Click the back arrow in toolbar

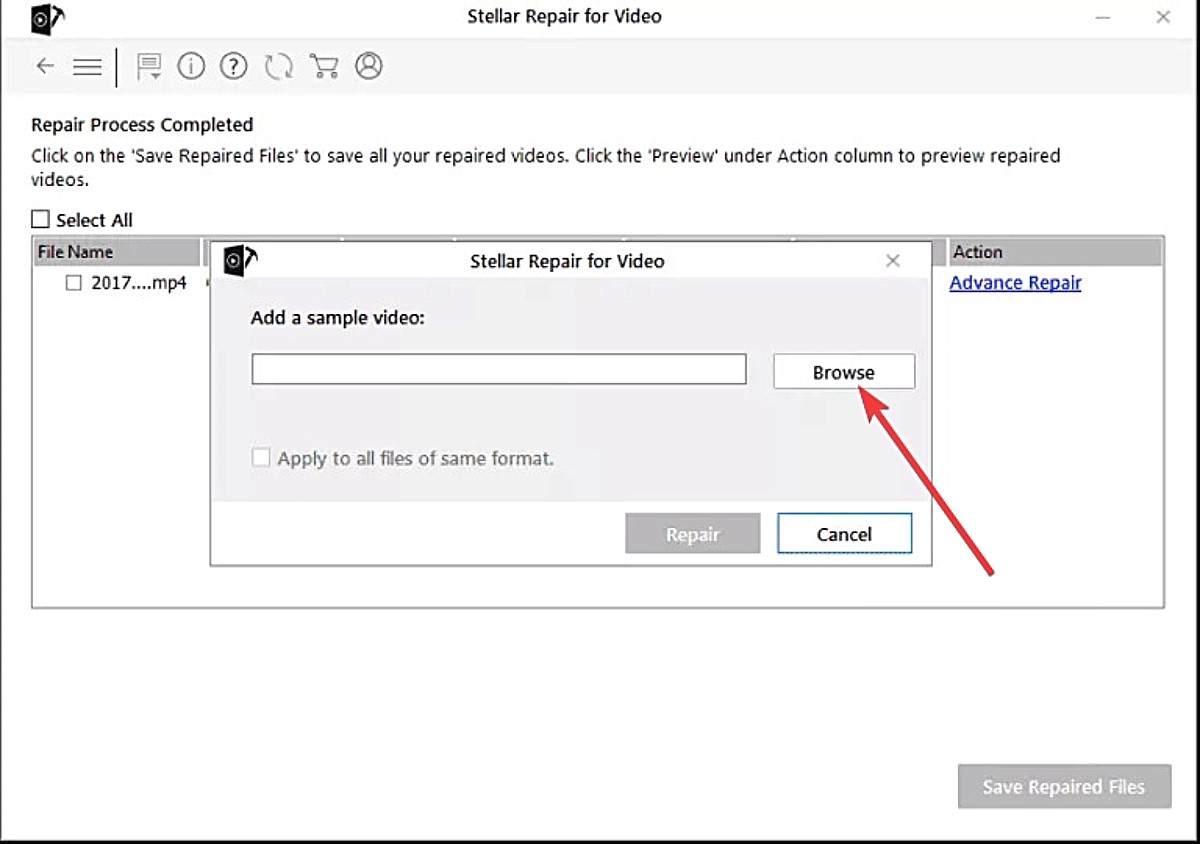click(x=45, y=67)
